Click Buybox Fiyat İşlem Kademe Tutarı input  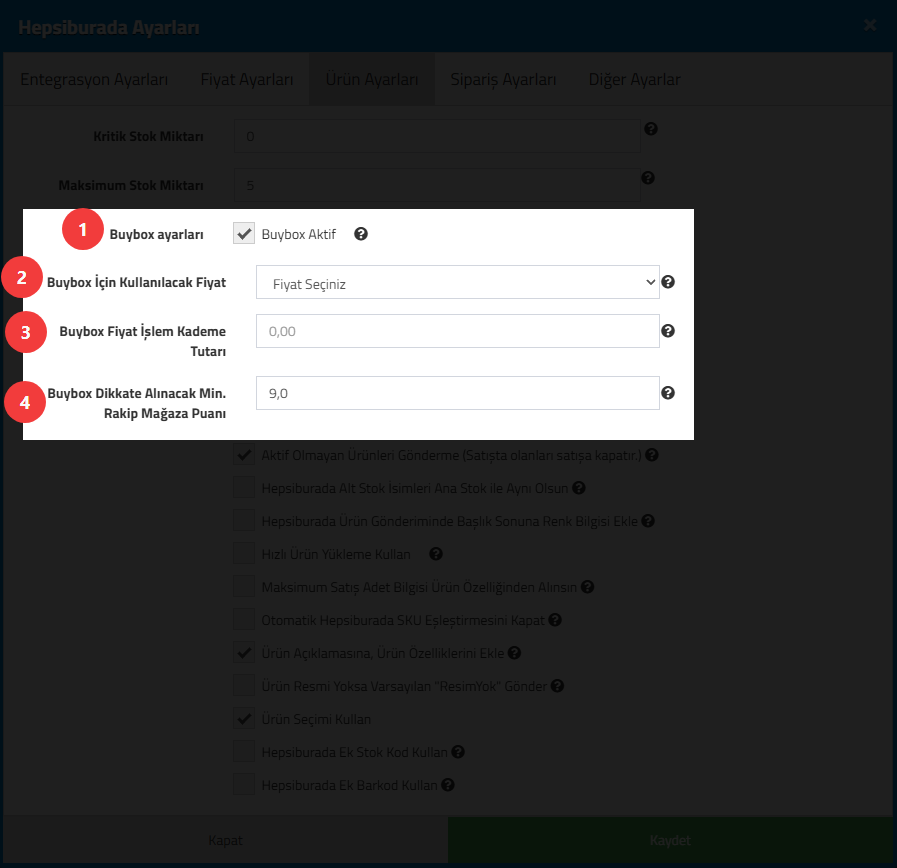[x=458, y=331]
